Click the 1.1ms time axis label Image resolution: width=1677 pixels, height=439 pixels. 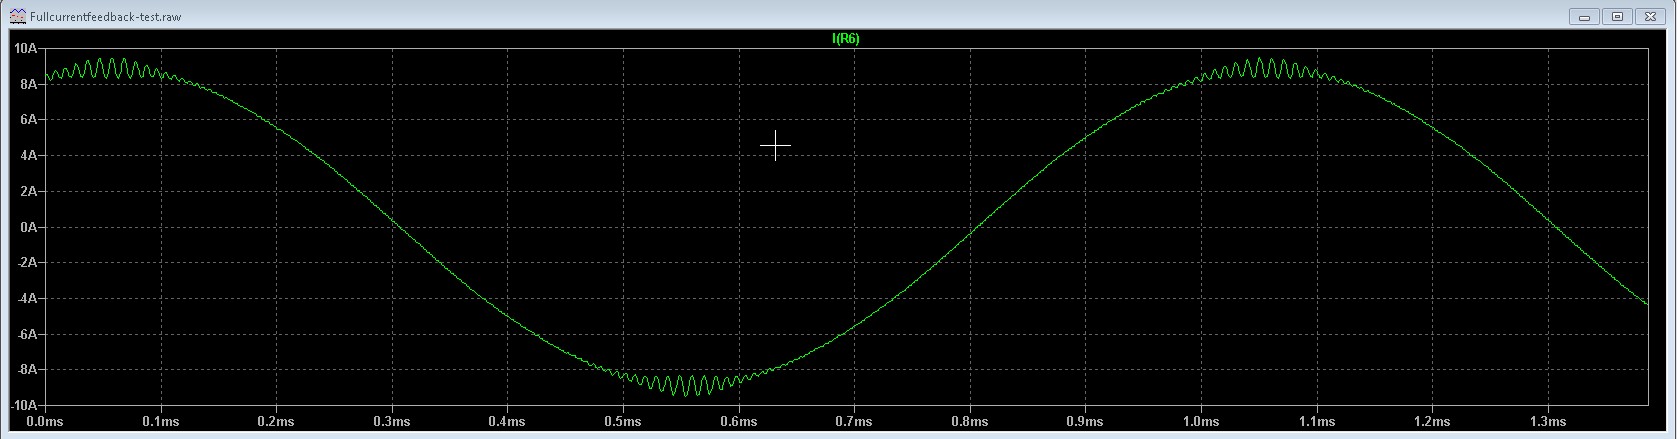(1317, 422)
